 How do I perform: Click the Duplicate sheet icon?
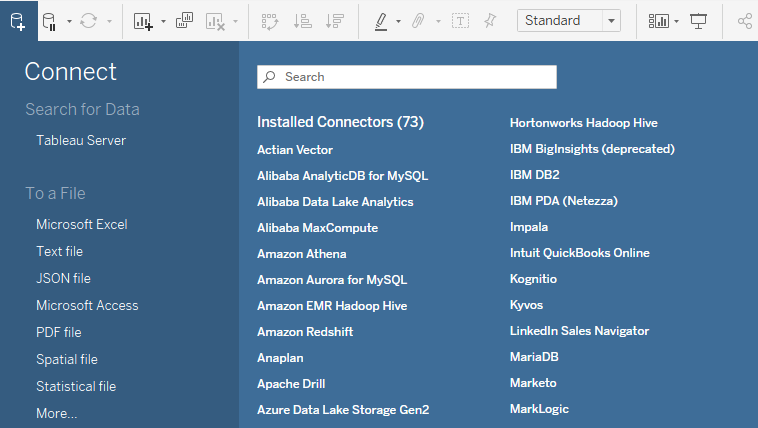pyautogui.click(x=184, y=21)
